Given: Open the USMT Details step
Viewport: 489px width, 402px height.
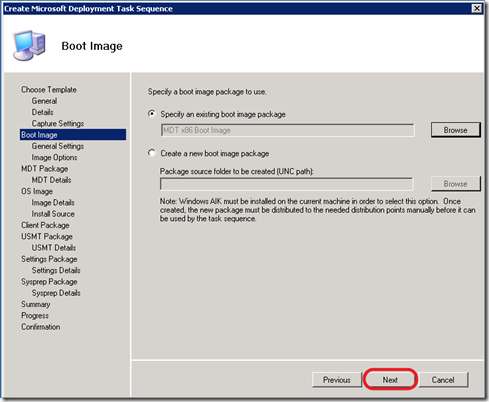Looking at the screenshot, I should [54, 248].
